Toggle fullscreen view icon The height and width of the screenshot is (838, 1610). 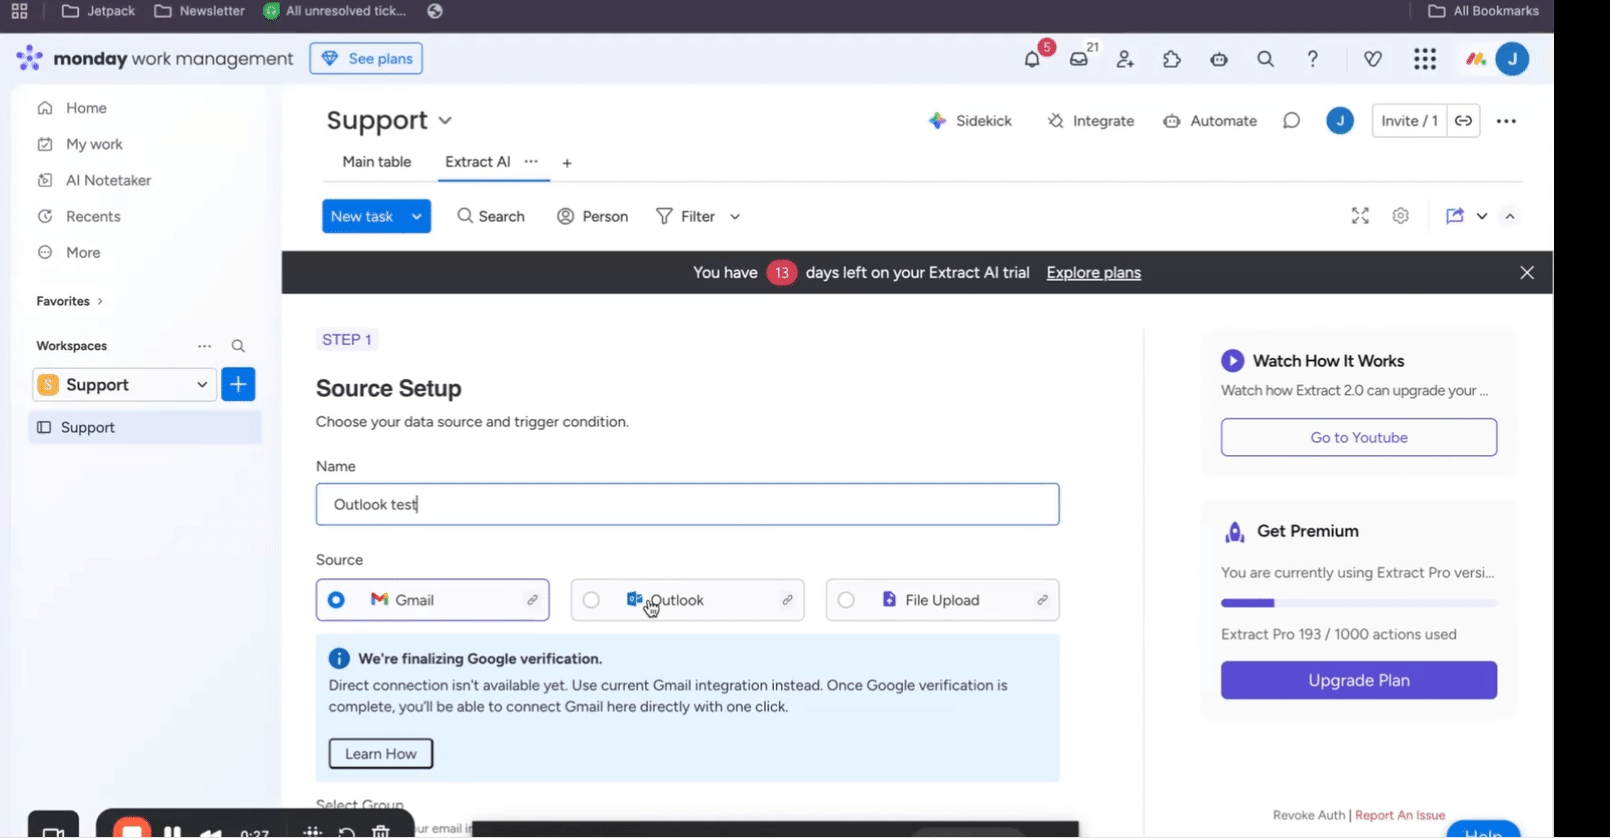click(1360, 216)
